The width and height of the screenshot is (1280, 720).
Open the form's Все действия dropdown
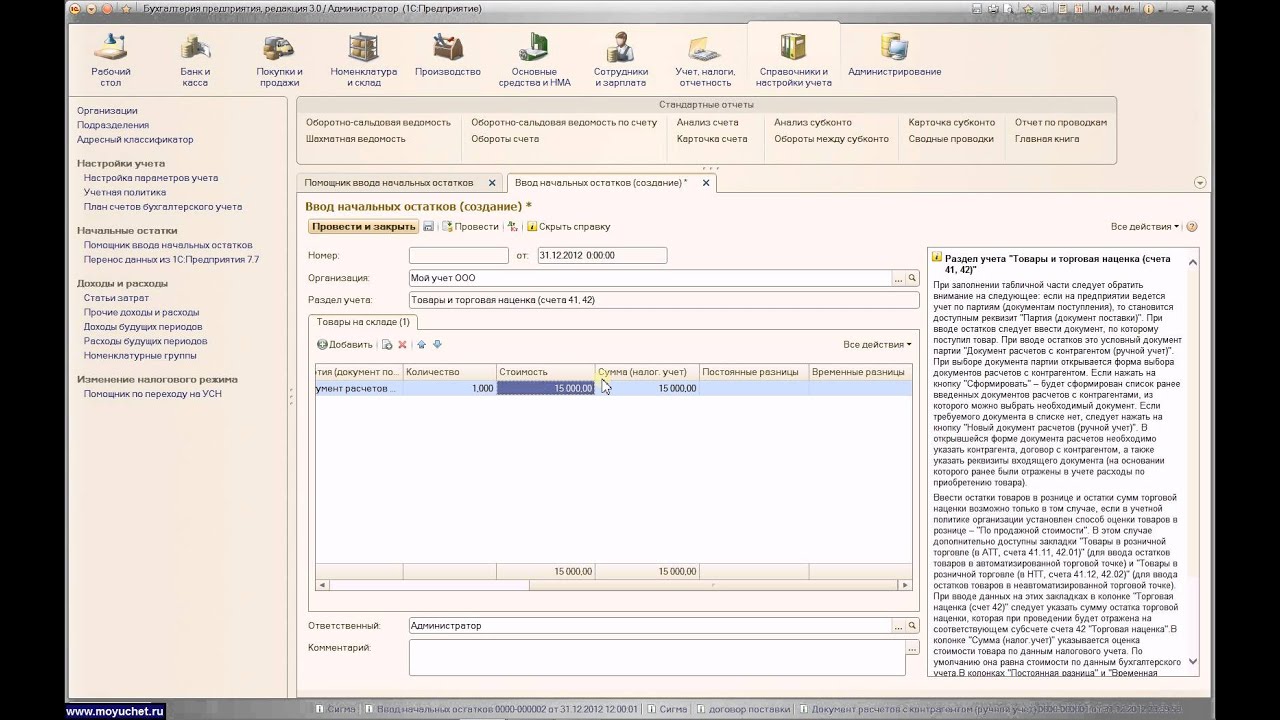(x=1145, y=227)
